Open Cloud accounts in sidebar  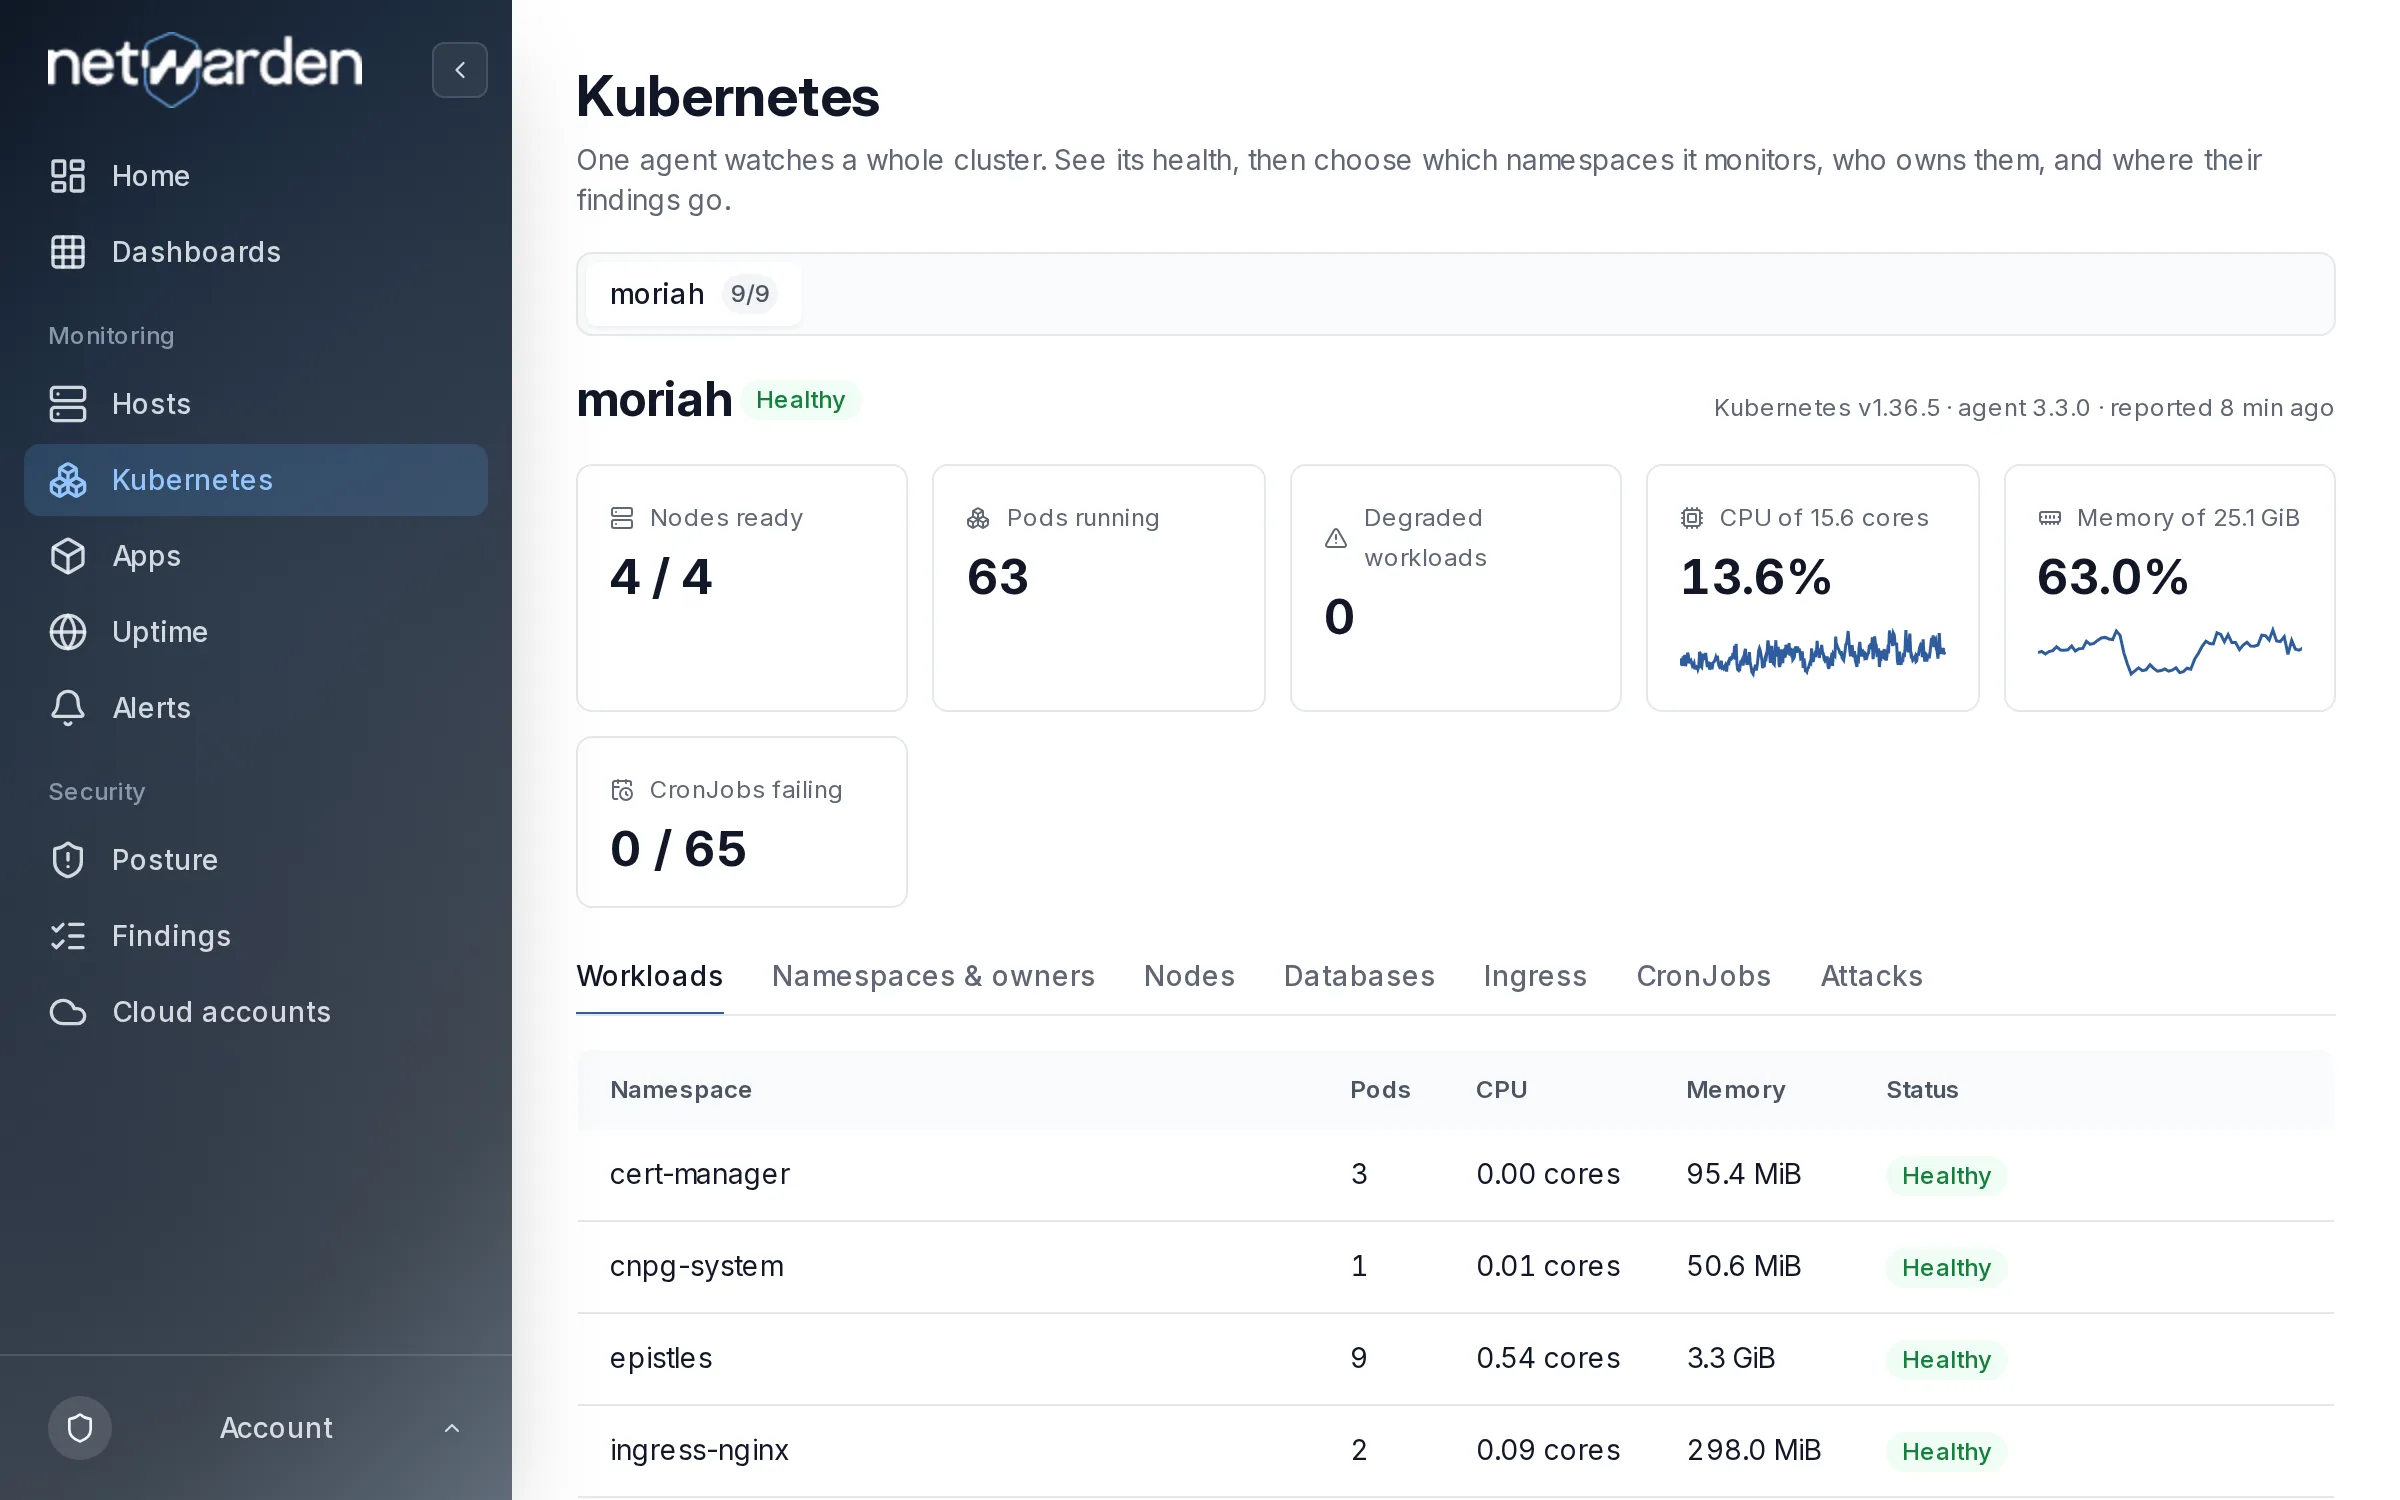(222, 1012)
